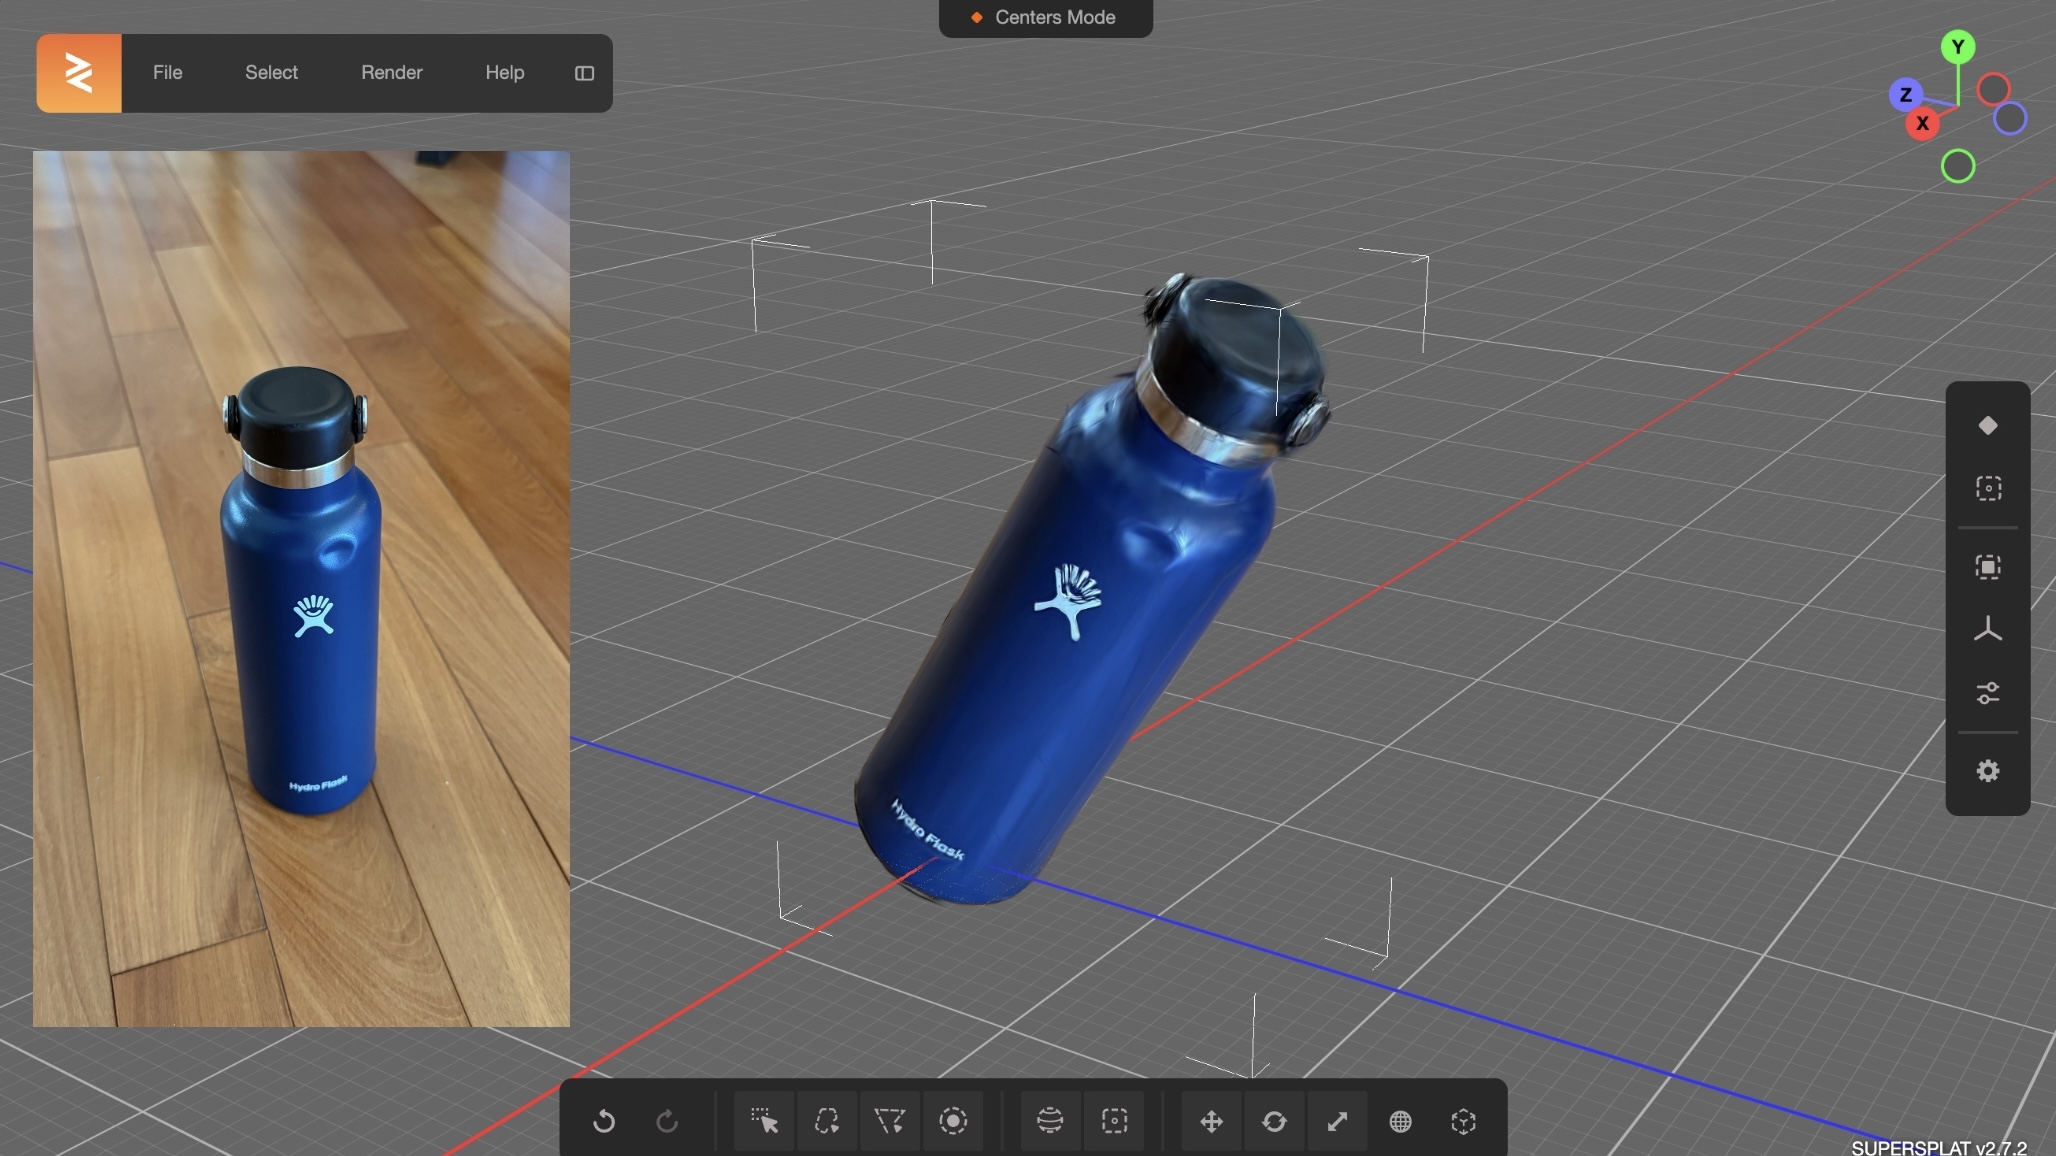Activate the Move translate tool

click(1211, 1121)
